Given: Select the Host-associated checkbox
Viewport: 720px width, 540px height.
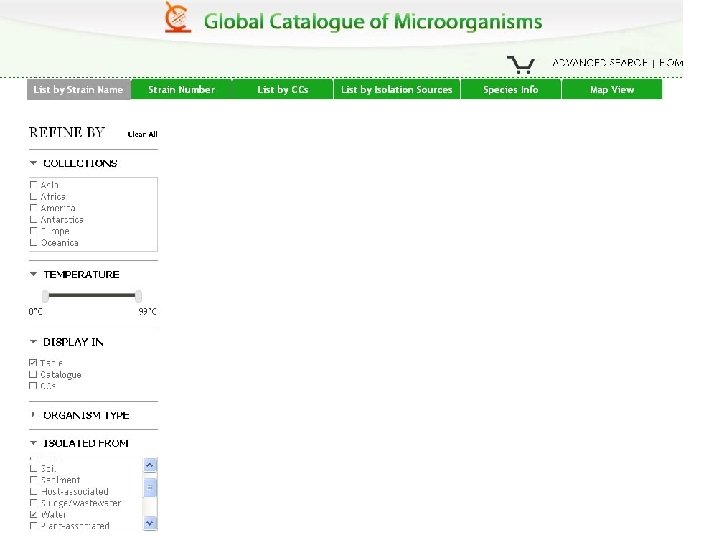Looking at the screenshot, I should (34, 491).
